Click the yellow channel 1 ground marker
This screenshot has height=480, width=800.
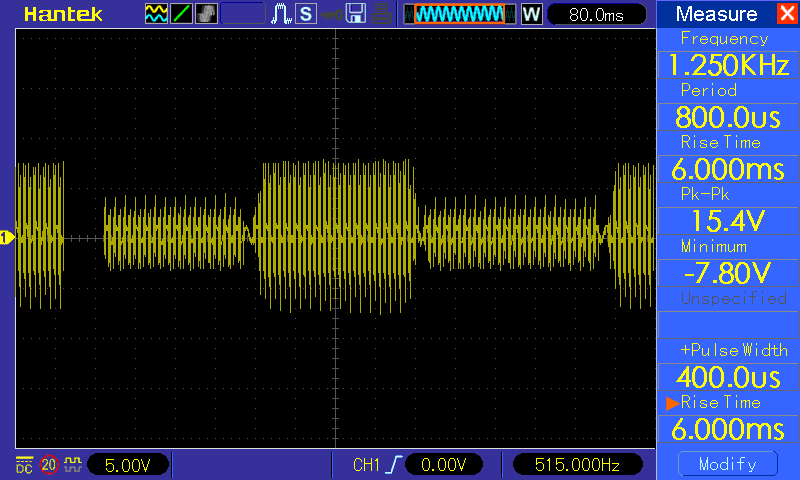click(x=7, y=238)
